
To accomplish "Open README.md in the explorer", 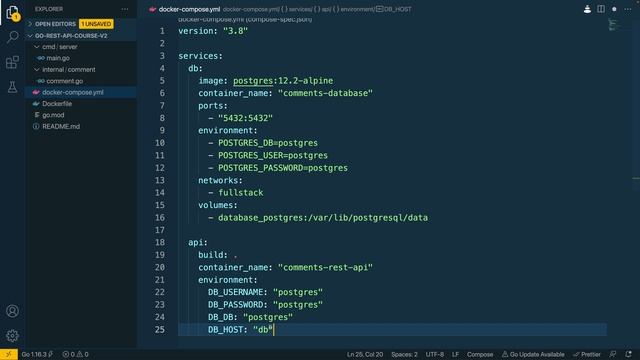I will [61, 127].
